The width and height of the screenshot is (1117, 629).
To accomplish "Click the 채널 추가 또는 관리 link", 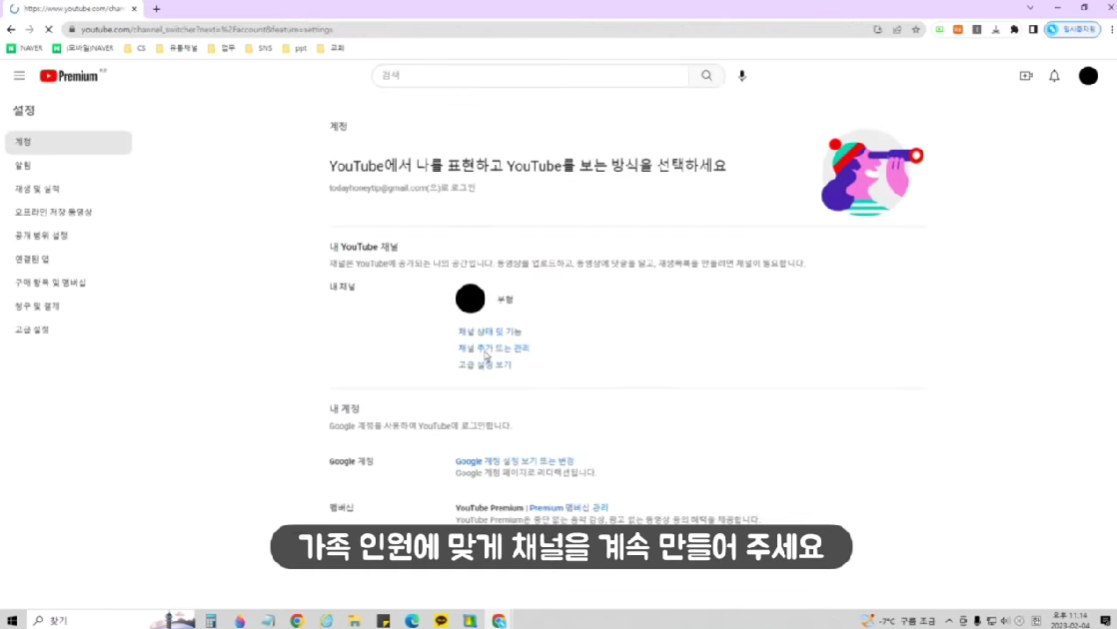I will 494,348.
